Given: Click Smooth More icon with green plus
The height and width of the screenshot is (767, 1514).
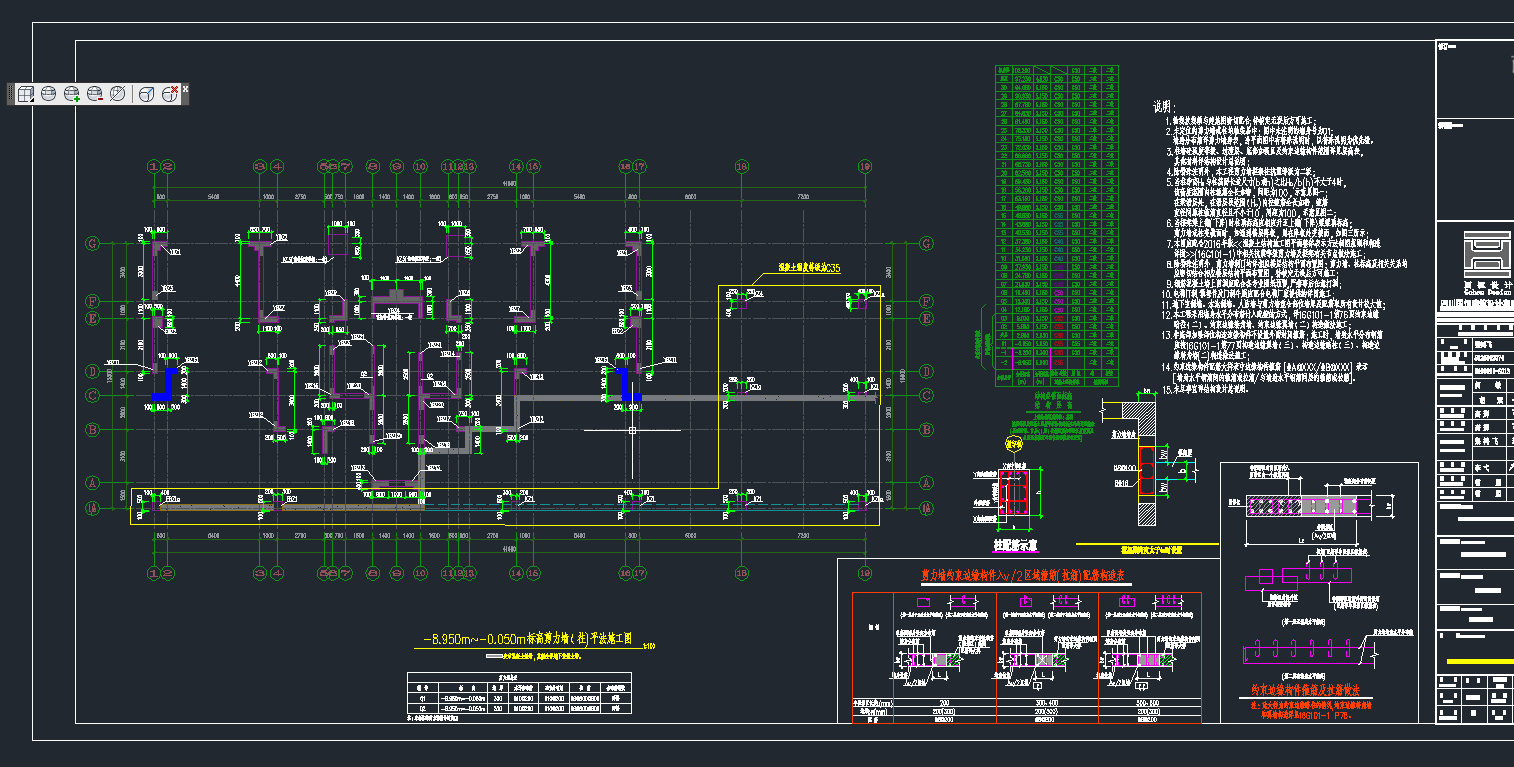Looking at the screenshot, I should (72, 94).
